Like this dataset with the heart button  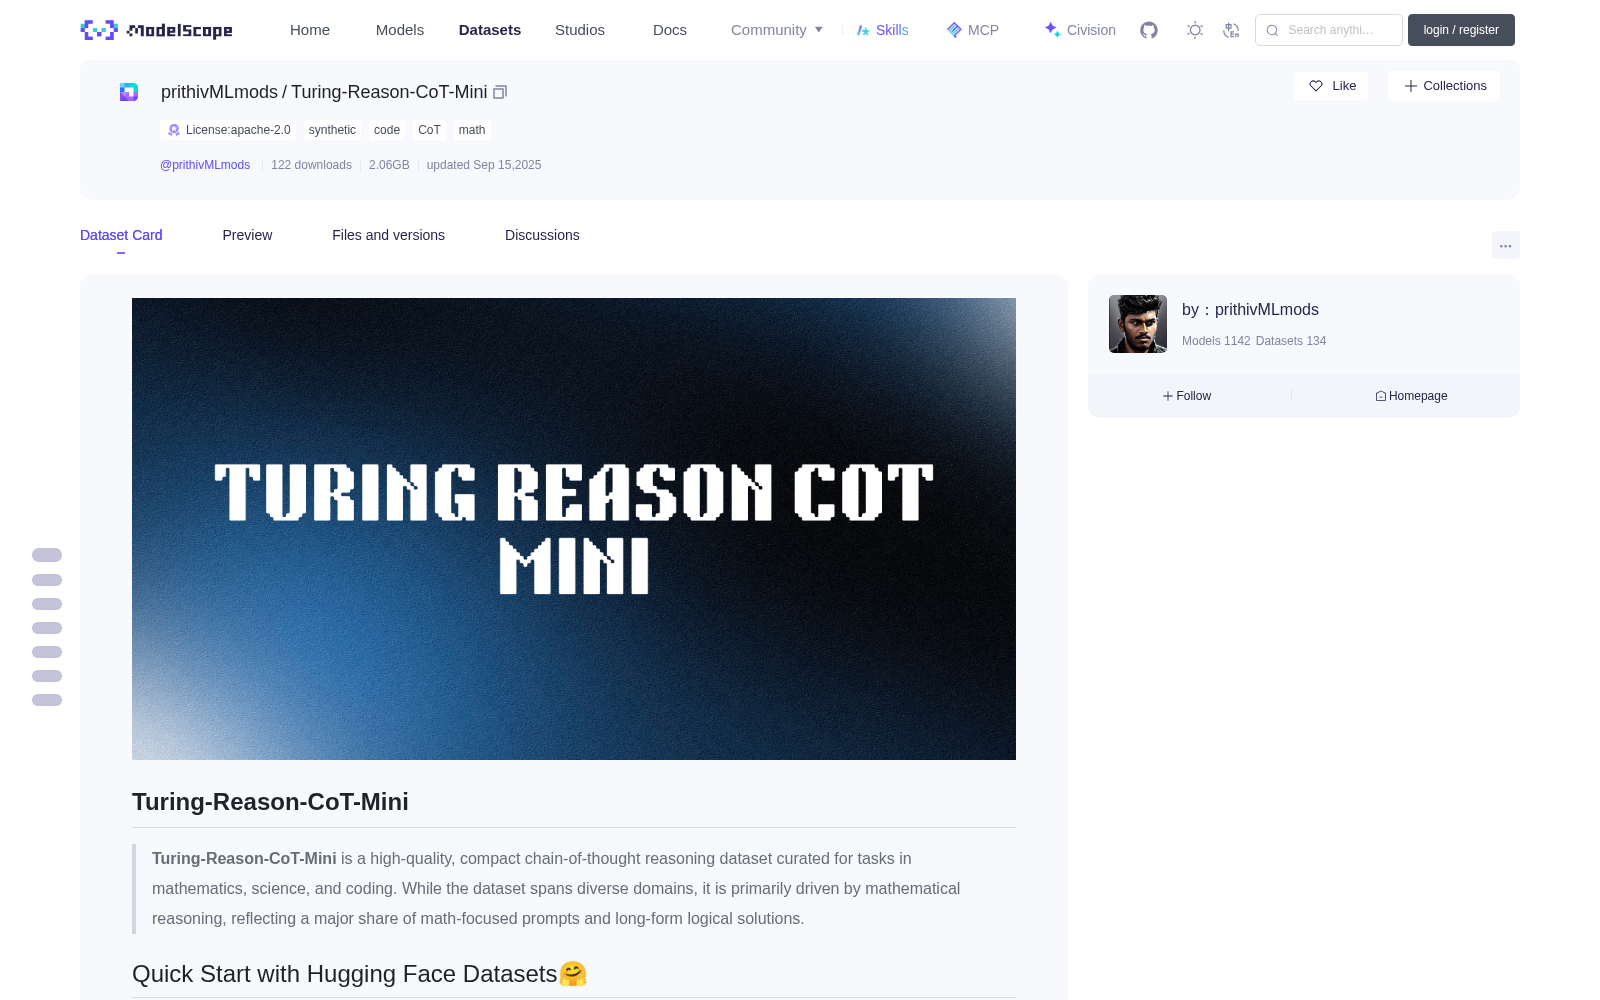pos(1331,86)
